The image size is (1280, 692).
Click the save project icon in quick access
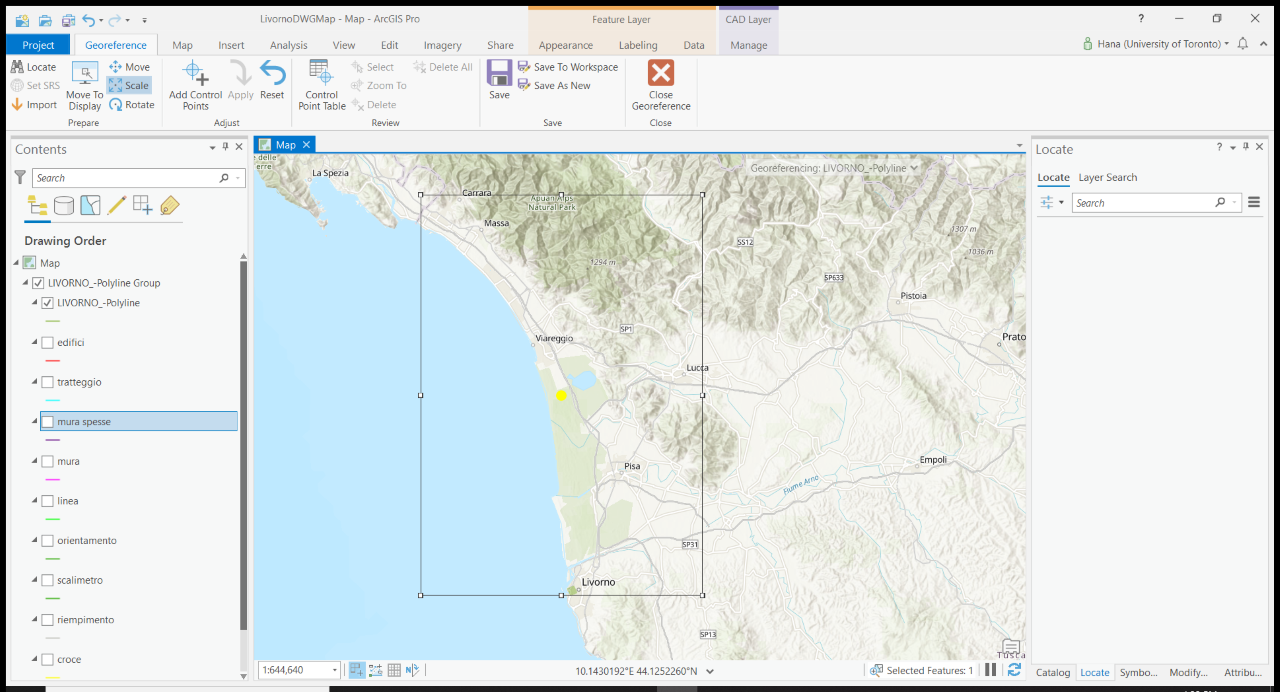[x=68, y=19]
